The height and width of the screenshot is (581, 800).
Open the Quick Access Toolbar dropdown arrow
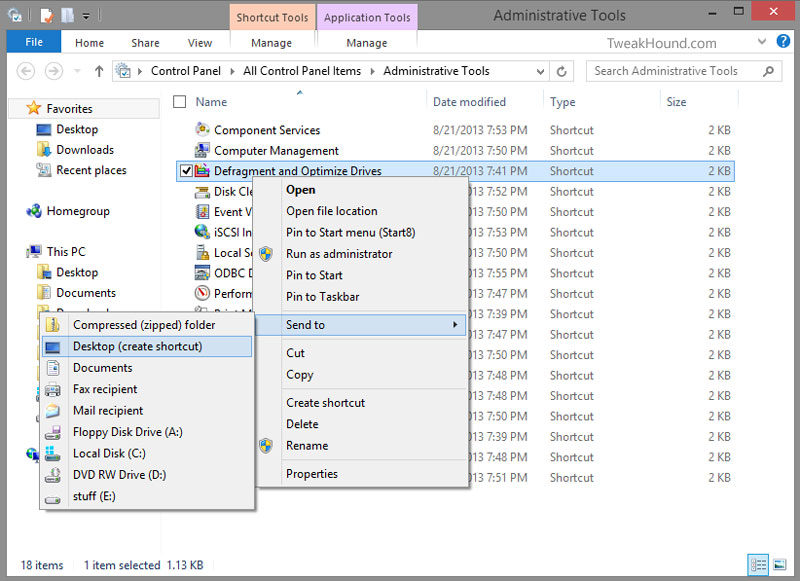[x=86, y=16]
